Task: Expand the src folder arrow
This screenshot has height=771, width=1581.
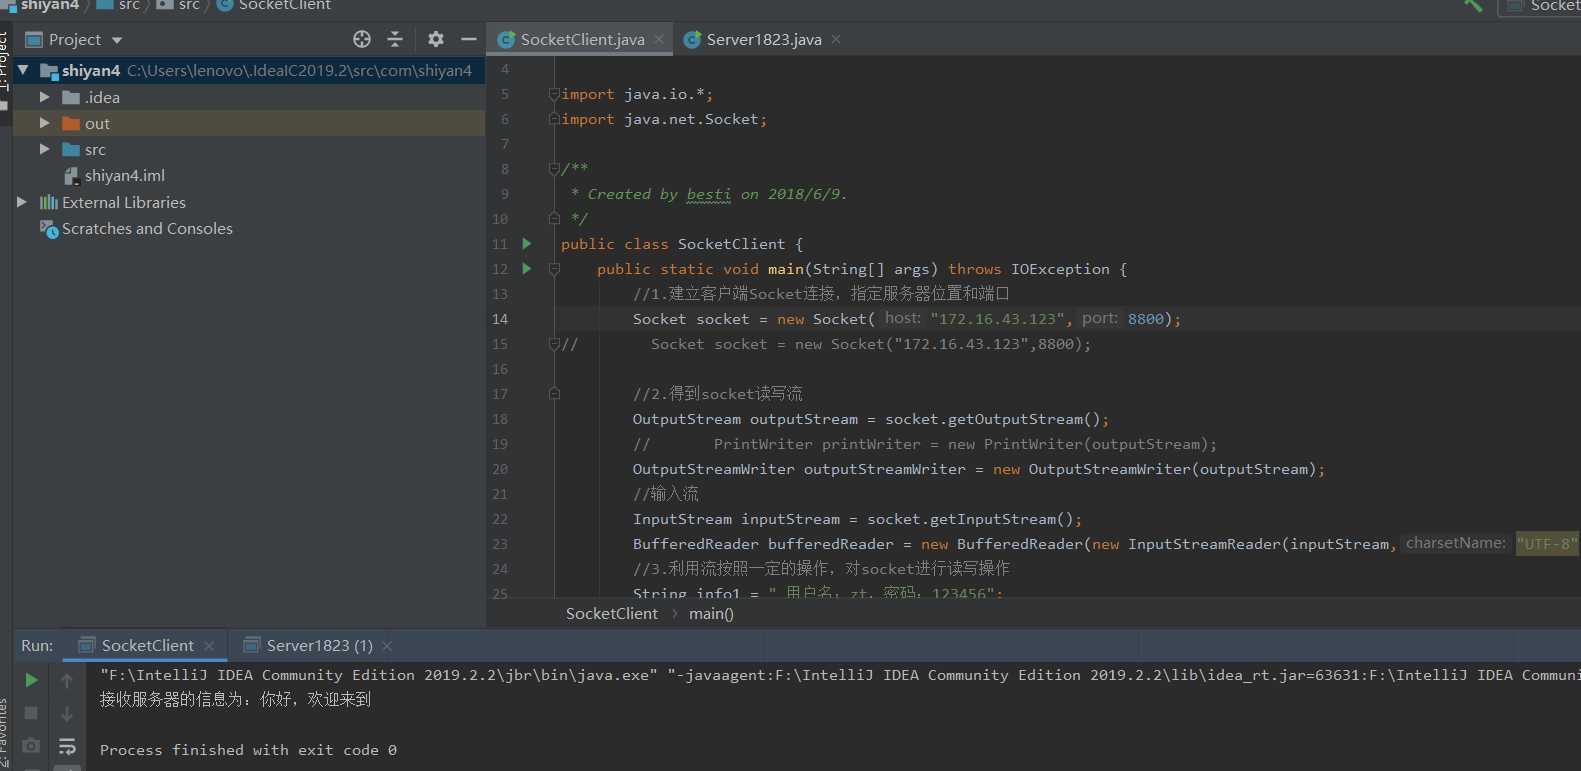Action: coord(44,149)
